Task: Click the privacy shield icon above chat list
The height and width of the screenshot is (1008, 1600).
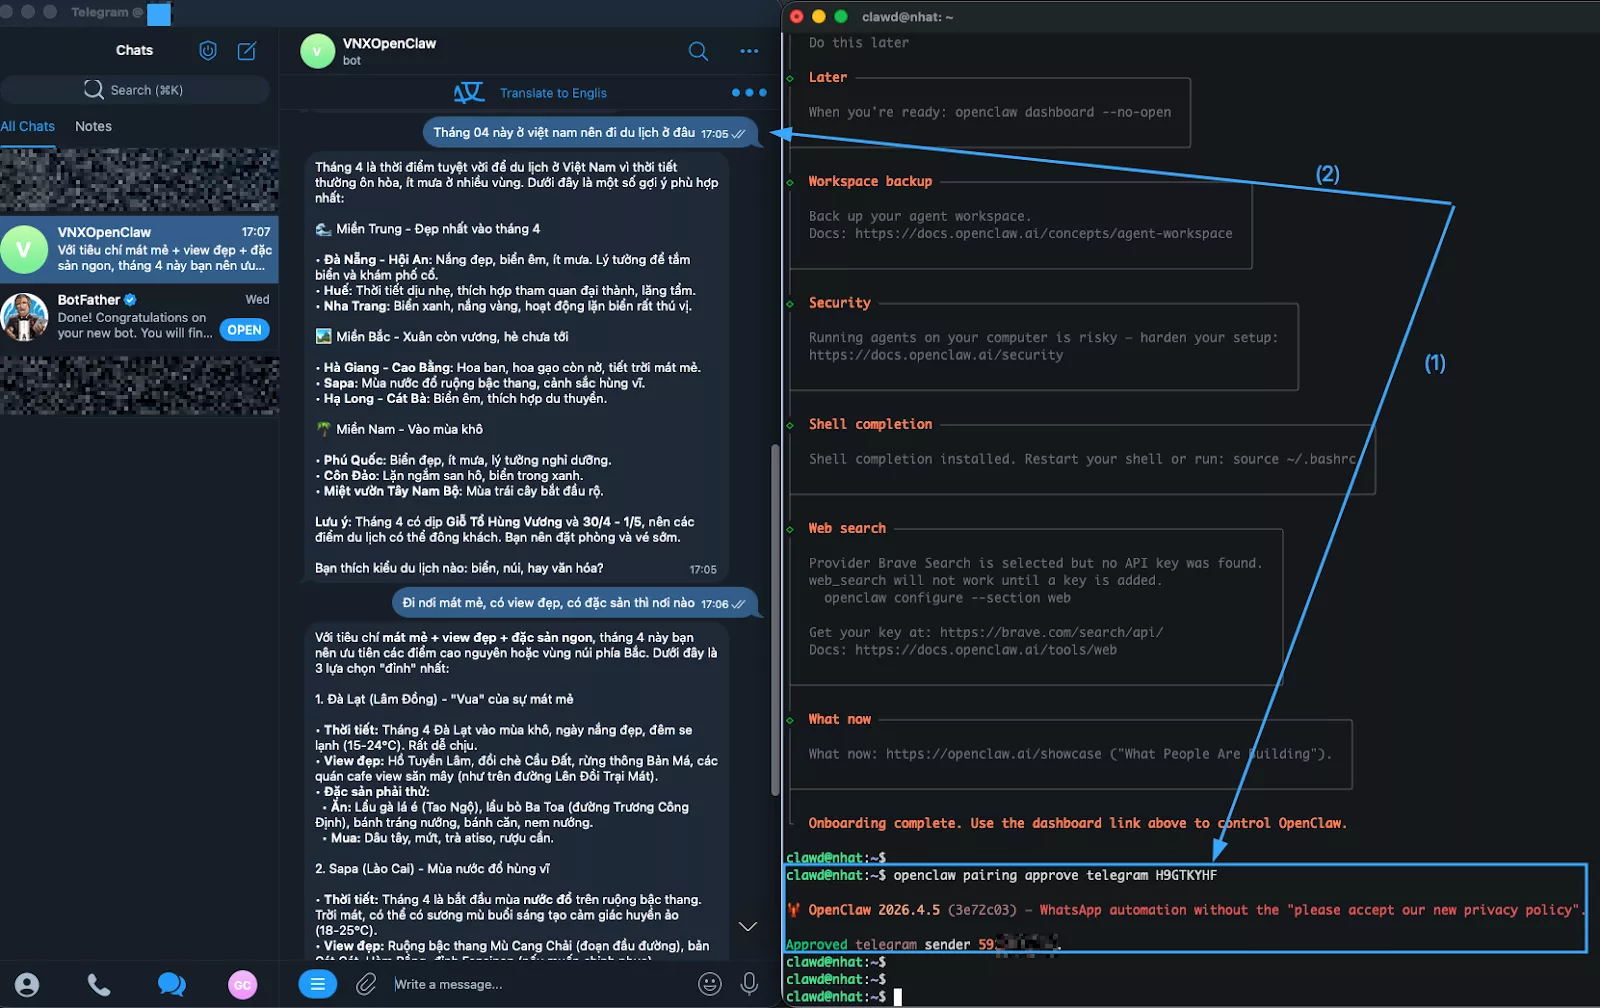Action: (x=207, y=50)
